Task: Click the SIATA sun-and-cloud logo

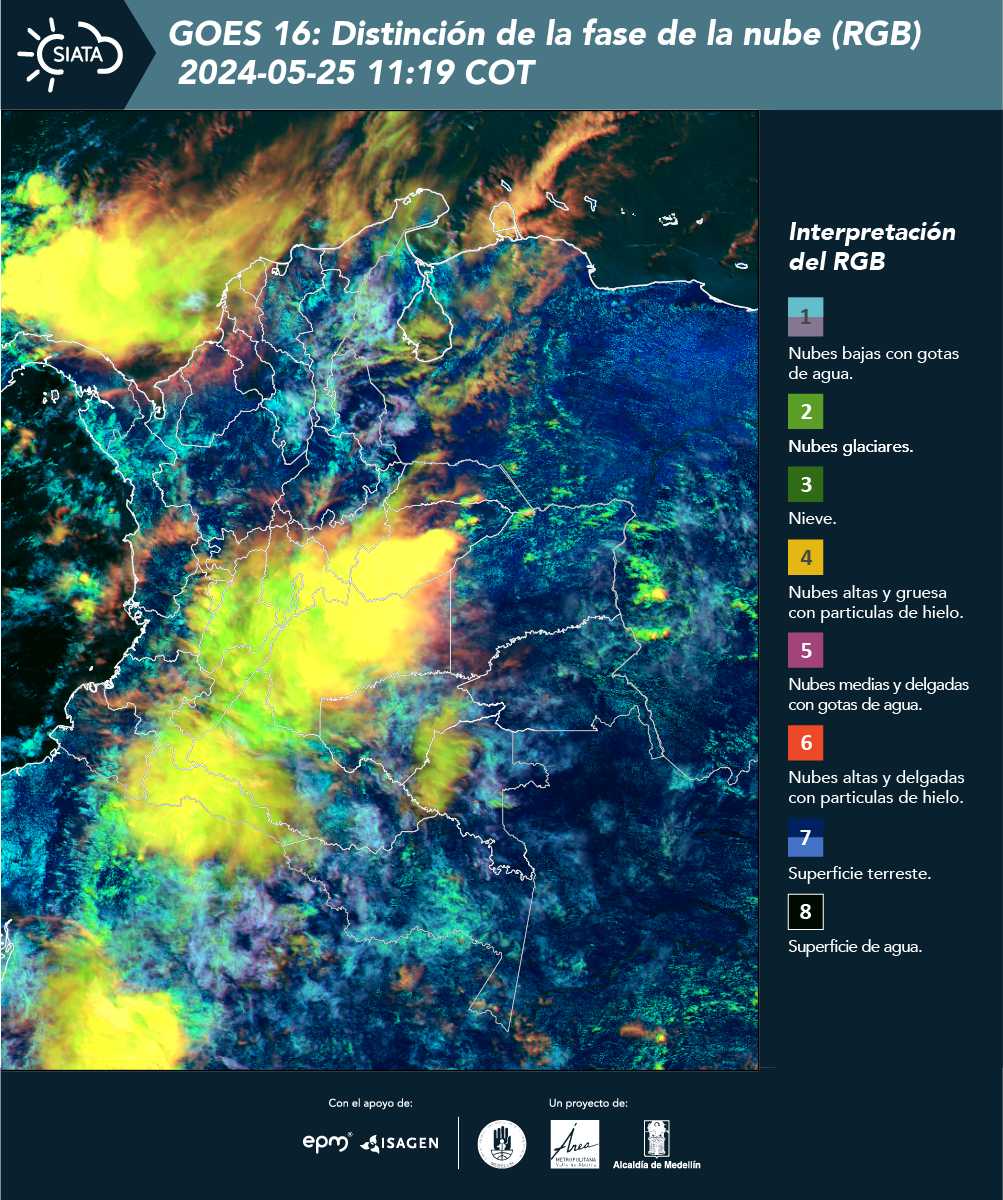Action: pyautogui.click(x=69, y=52)
